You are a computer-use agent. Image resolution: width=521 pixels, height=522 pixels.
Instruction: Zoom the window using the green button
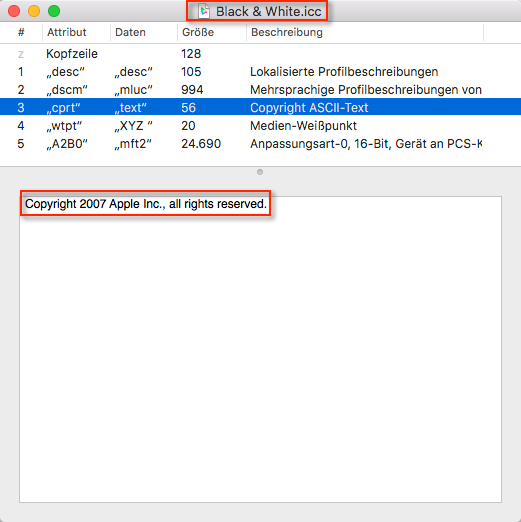tap(54, 11)
